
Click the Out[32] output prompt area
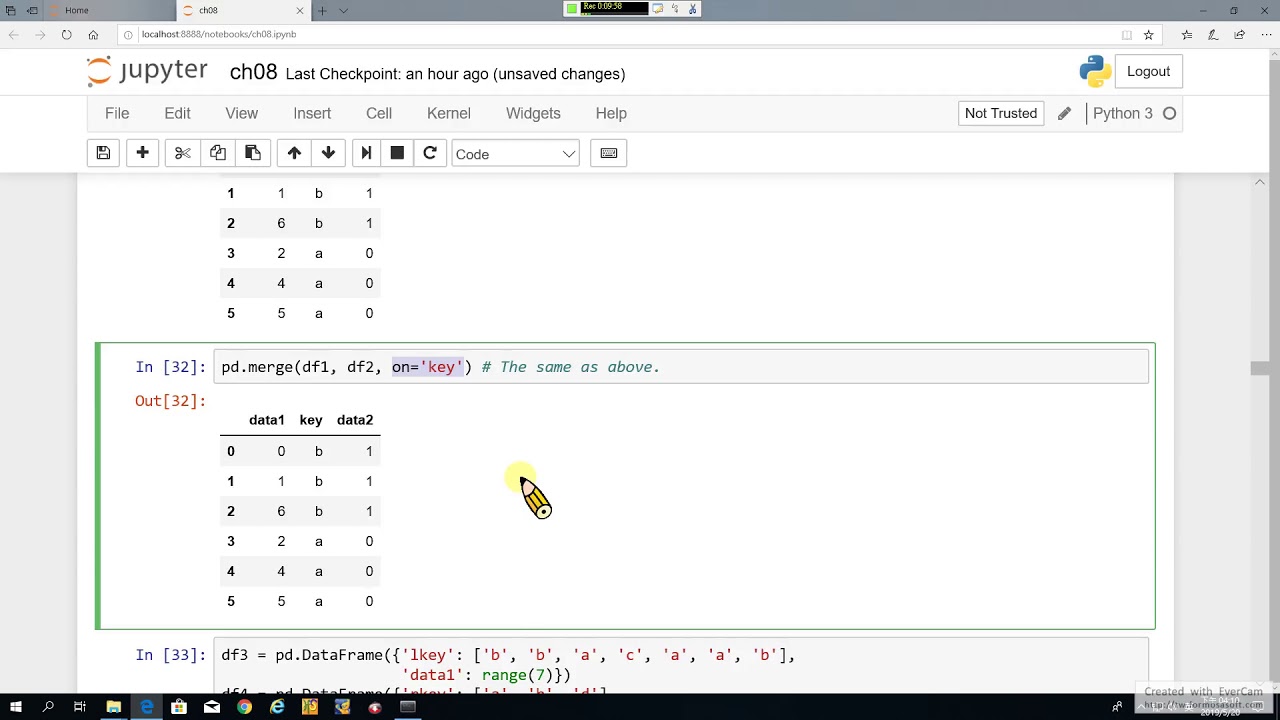click(x=170, y=401)
